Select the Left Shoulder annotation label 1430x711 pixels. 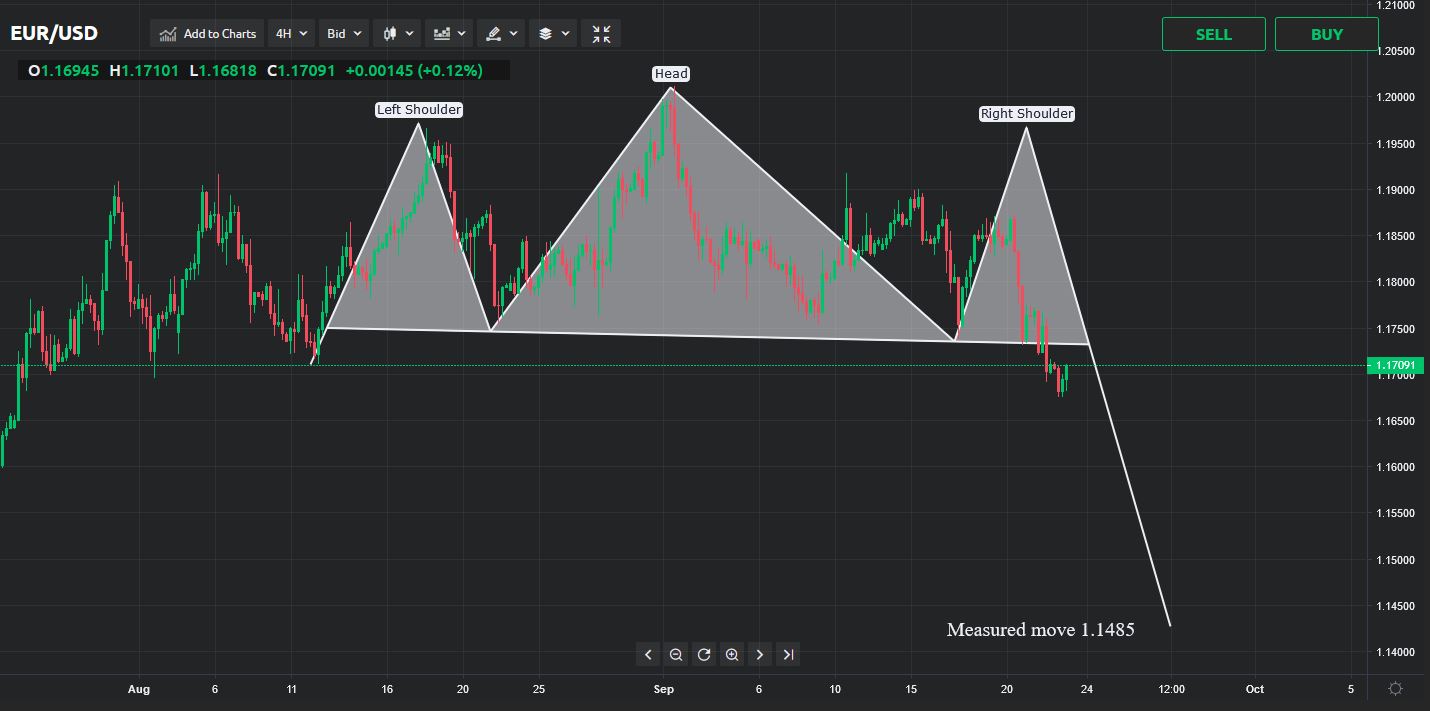click(419, 109)
